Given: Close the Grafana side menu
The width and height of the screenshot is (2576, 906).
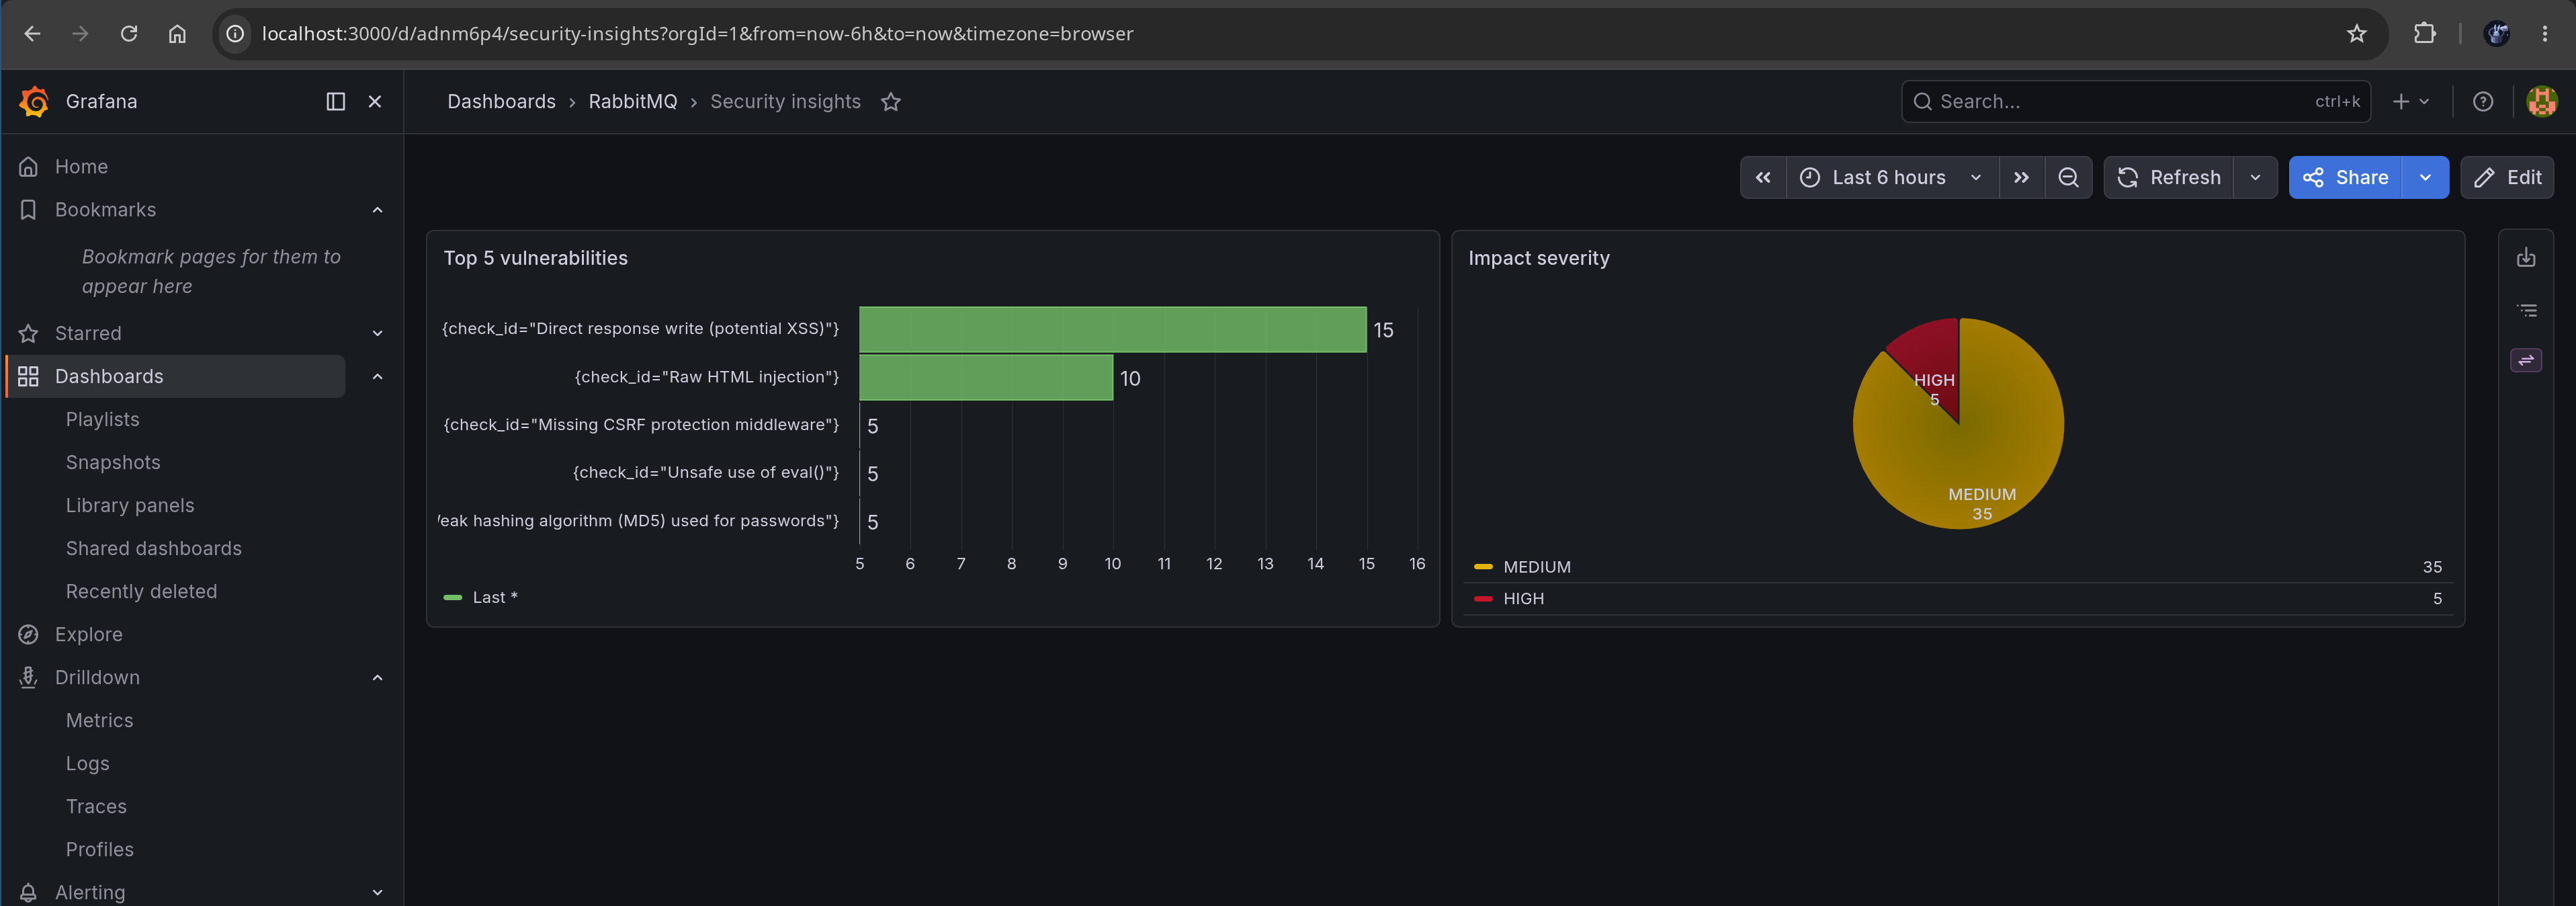Looking at the screenshot, I should (375, 101).
